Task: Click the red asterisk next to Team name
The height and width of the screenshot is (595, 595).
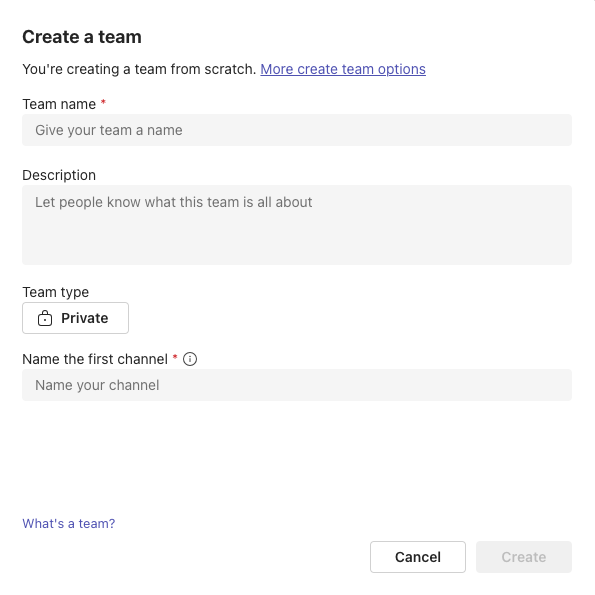Action: (103, 102)
